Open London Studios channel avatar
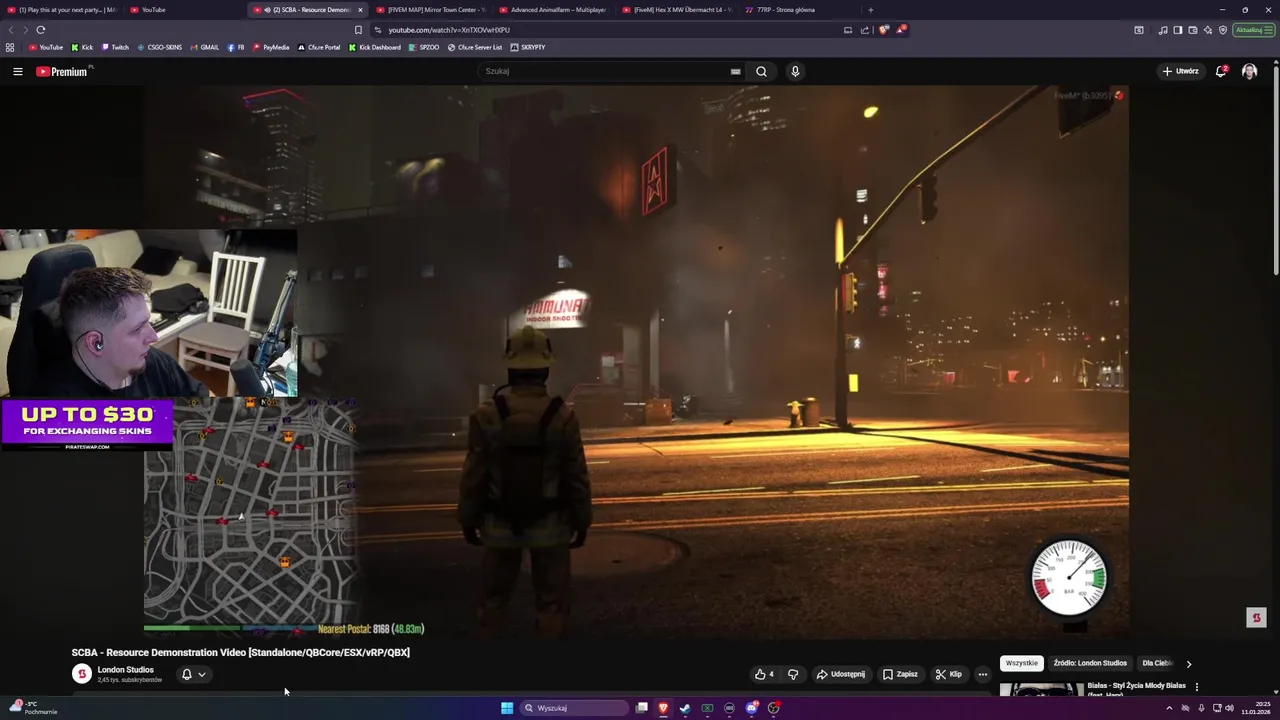 click(82, 674)
